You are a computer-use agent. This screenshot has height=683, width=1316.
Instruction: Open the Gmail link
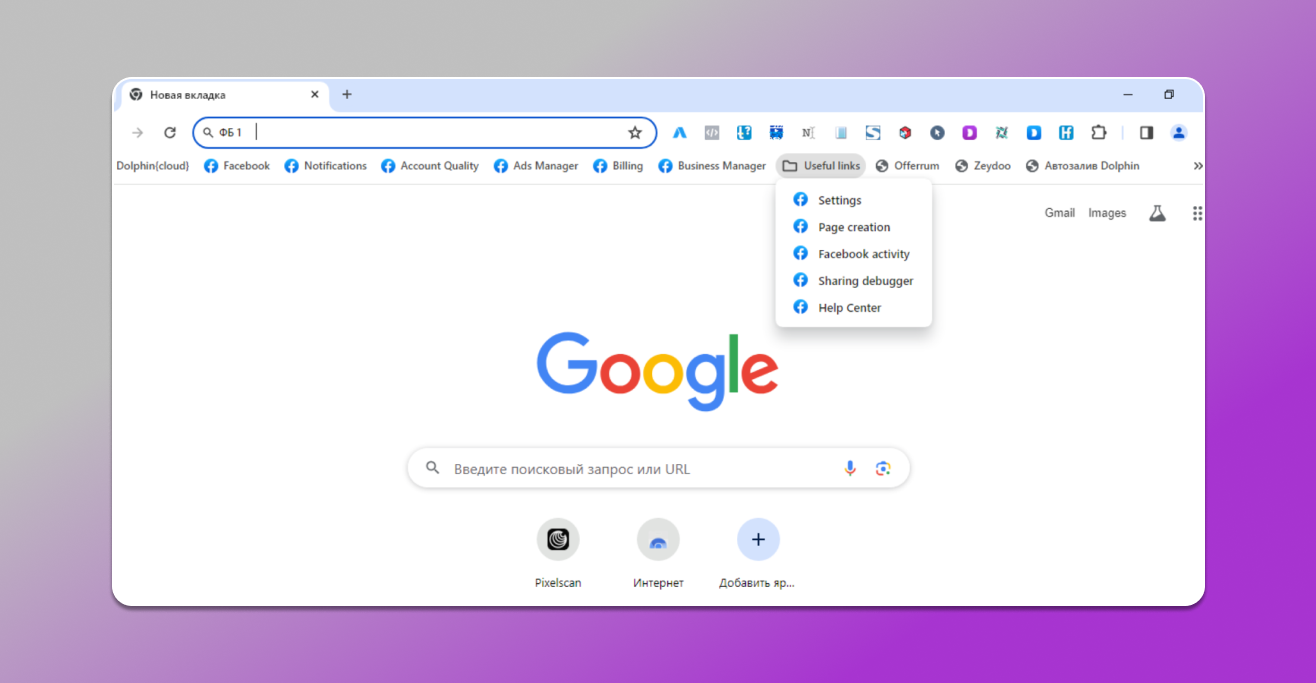pyautogui.click(x=1059, y=213)
